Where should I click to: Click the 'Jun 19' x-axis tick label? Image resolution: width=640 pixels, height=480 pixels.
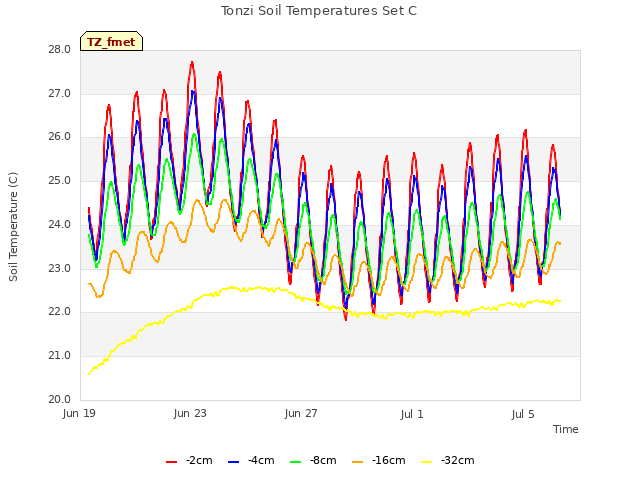click(x=79, y=413)
